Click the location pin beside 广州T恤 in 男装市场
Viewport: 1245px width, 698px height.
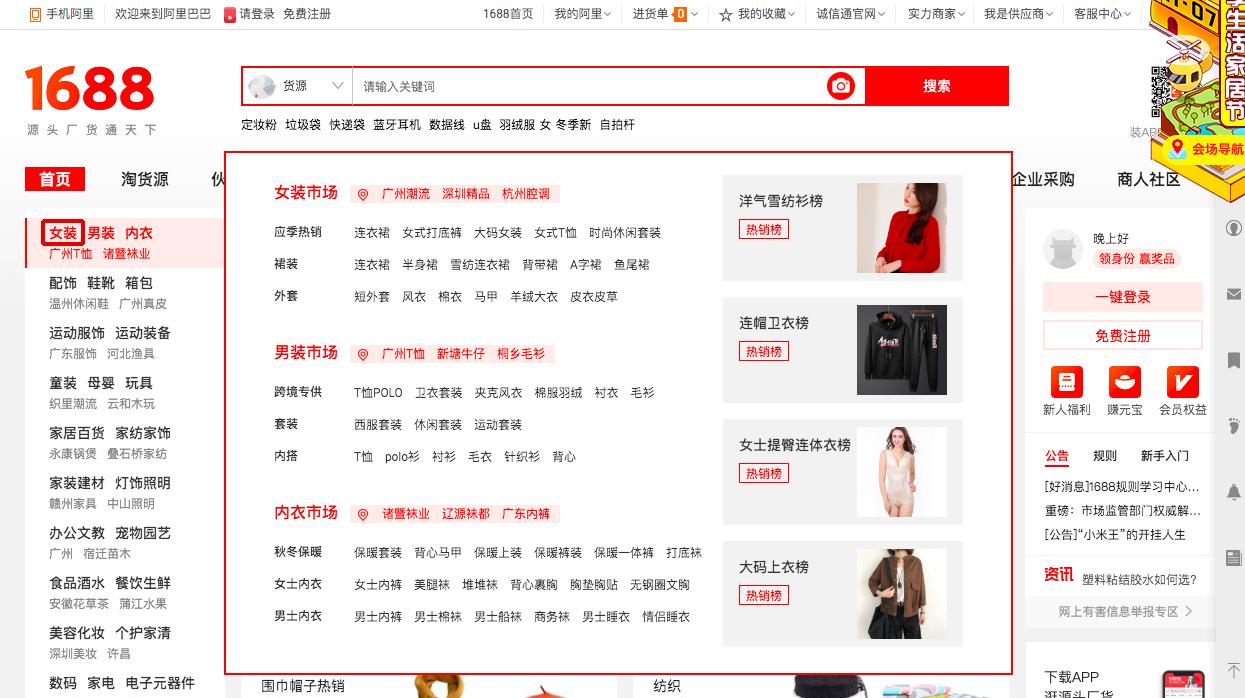tap(363, 354)
